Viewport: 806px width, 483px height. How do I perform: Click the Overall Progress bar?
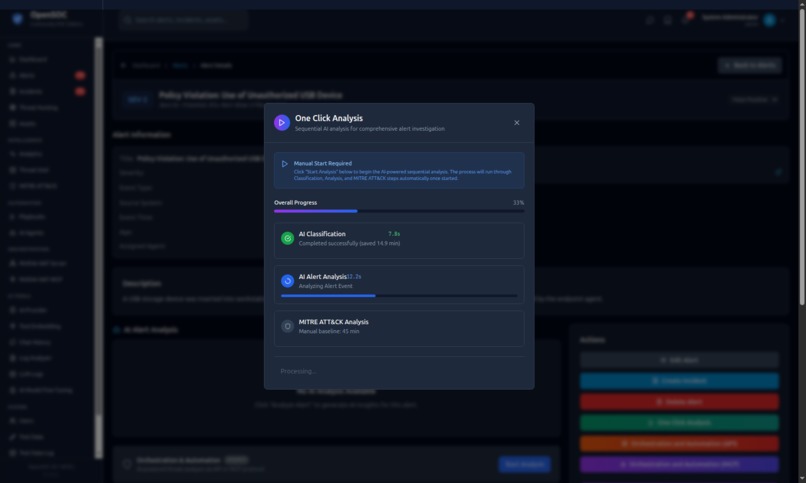399,211
